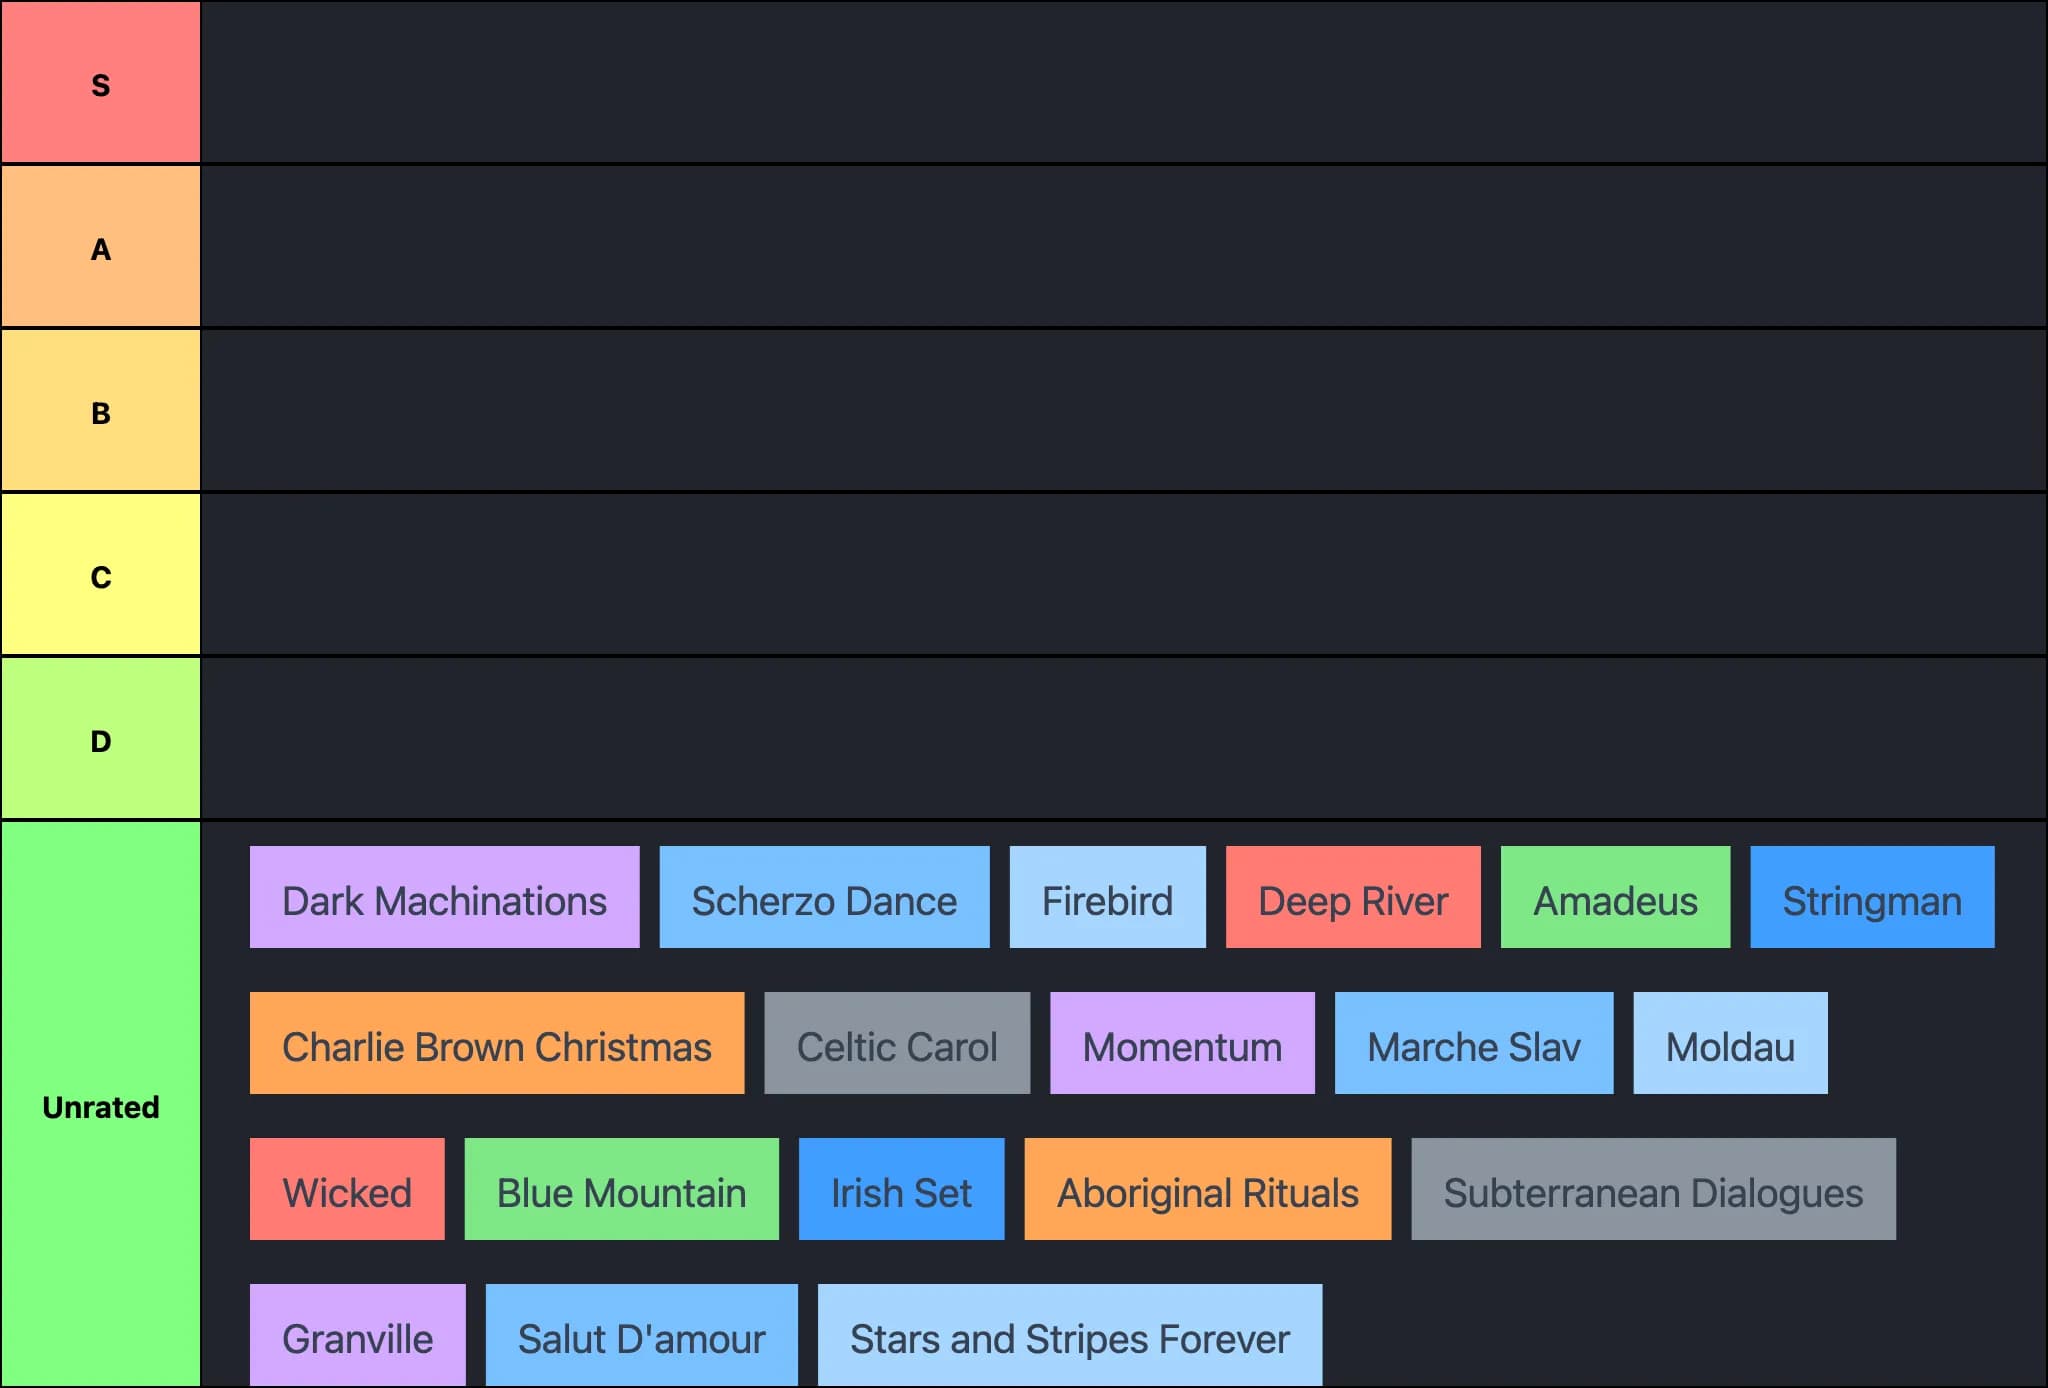Click the Stringman item
Image resolution: width=2048 pixels, height=1388 pixels.
point(1871,897)
